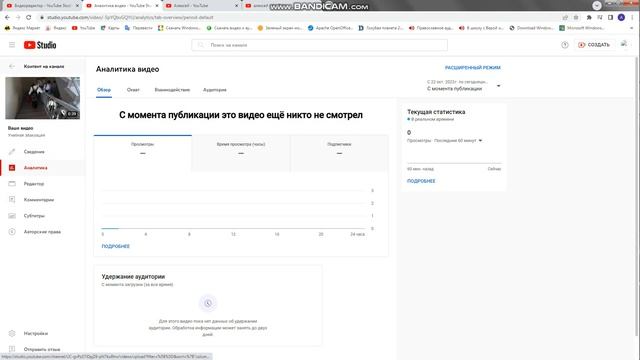
Task: Click the YouTube Studio logo
Action: tap(40, 45)
